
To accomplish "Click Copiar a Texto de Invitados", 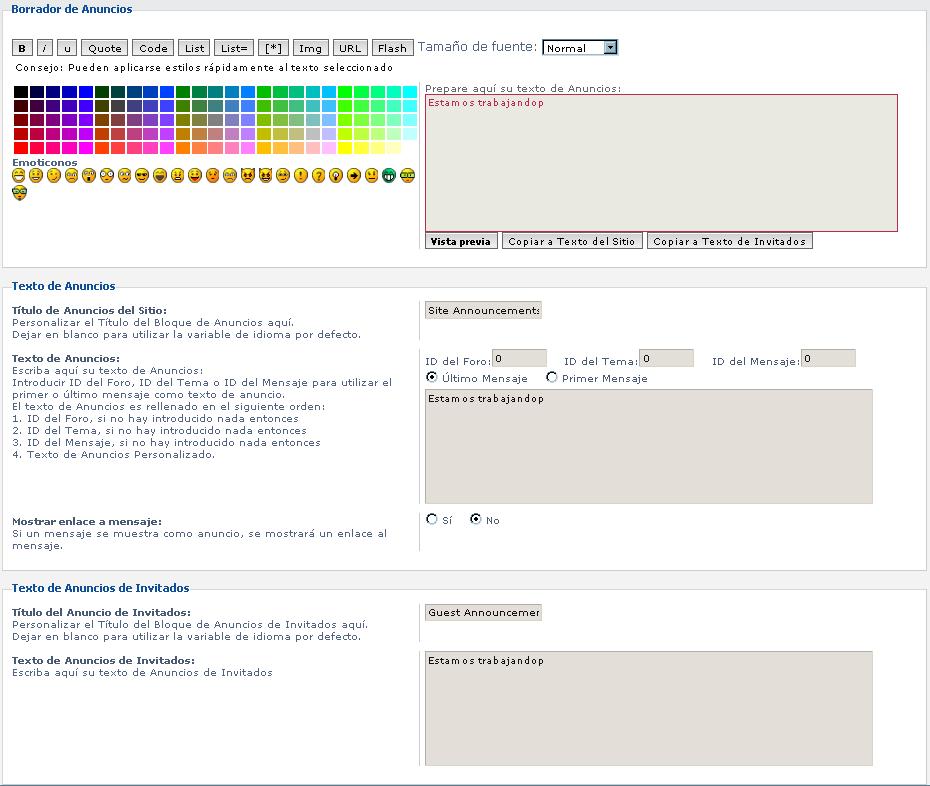I will tap(729, 241).
